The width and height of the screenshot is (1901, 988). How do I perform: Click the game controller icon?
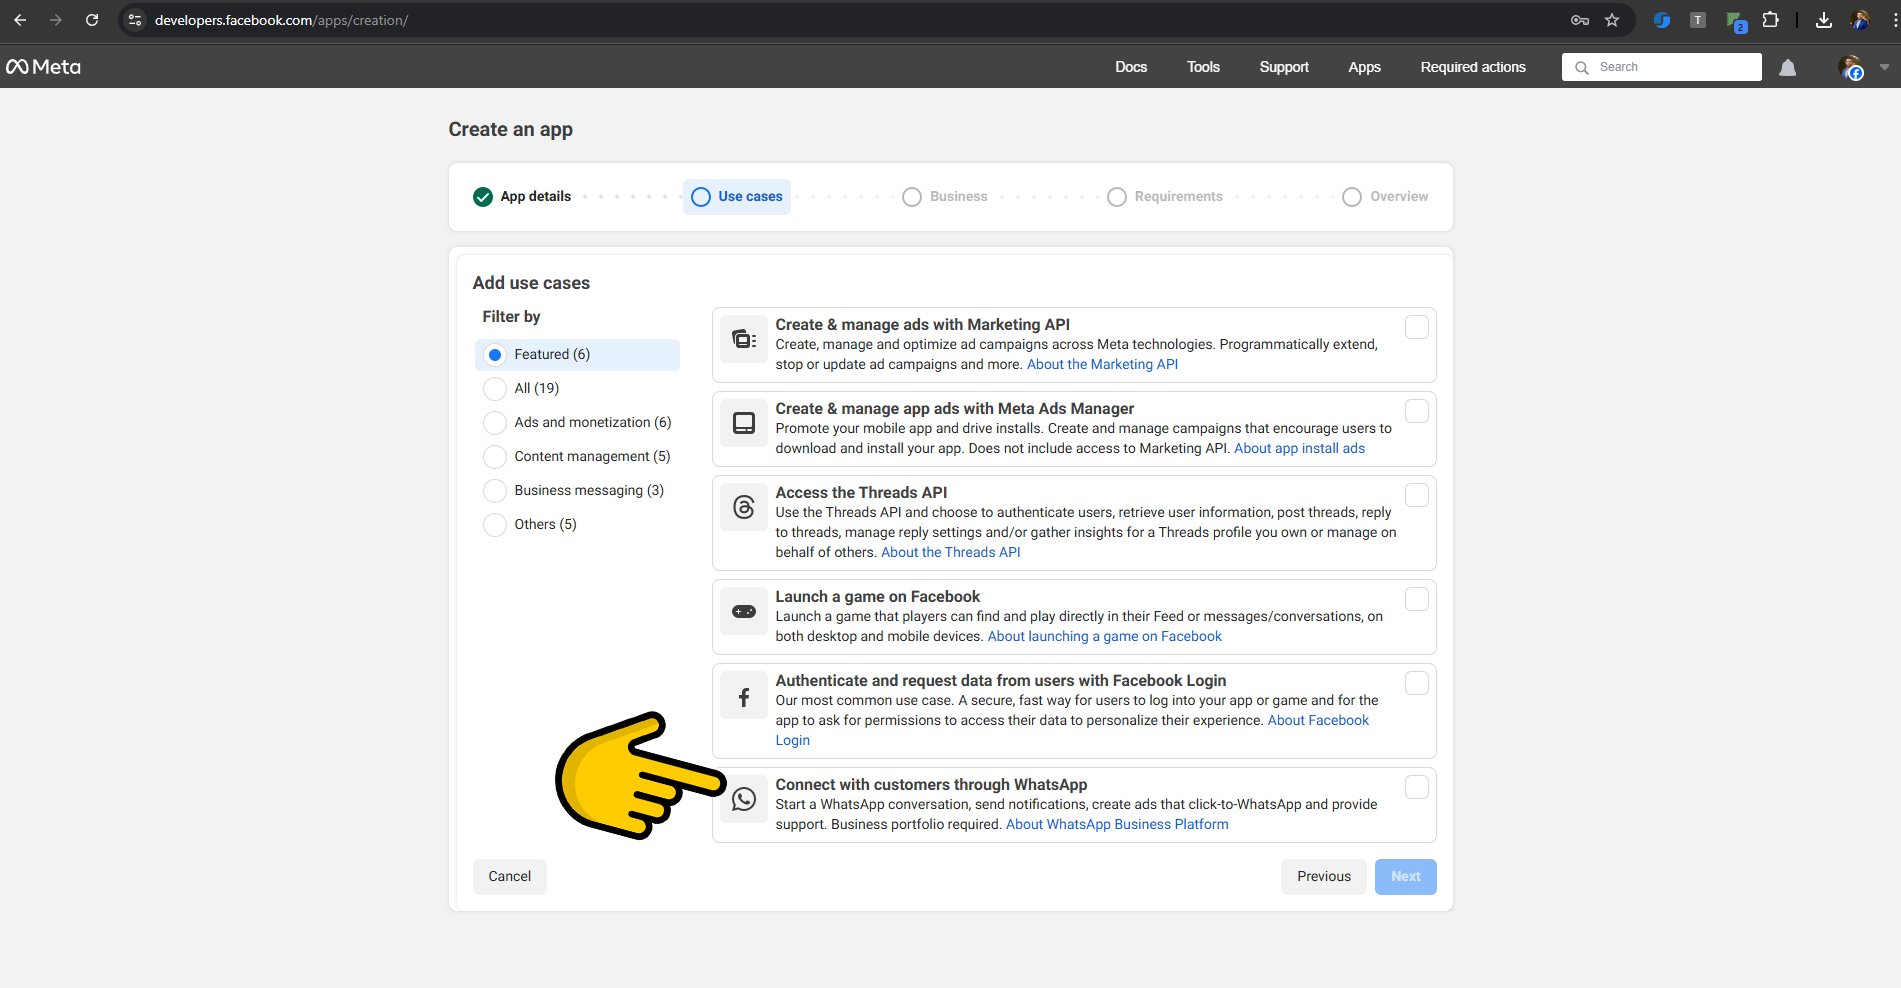pyautogui.click(x=743, y=611)
